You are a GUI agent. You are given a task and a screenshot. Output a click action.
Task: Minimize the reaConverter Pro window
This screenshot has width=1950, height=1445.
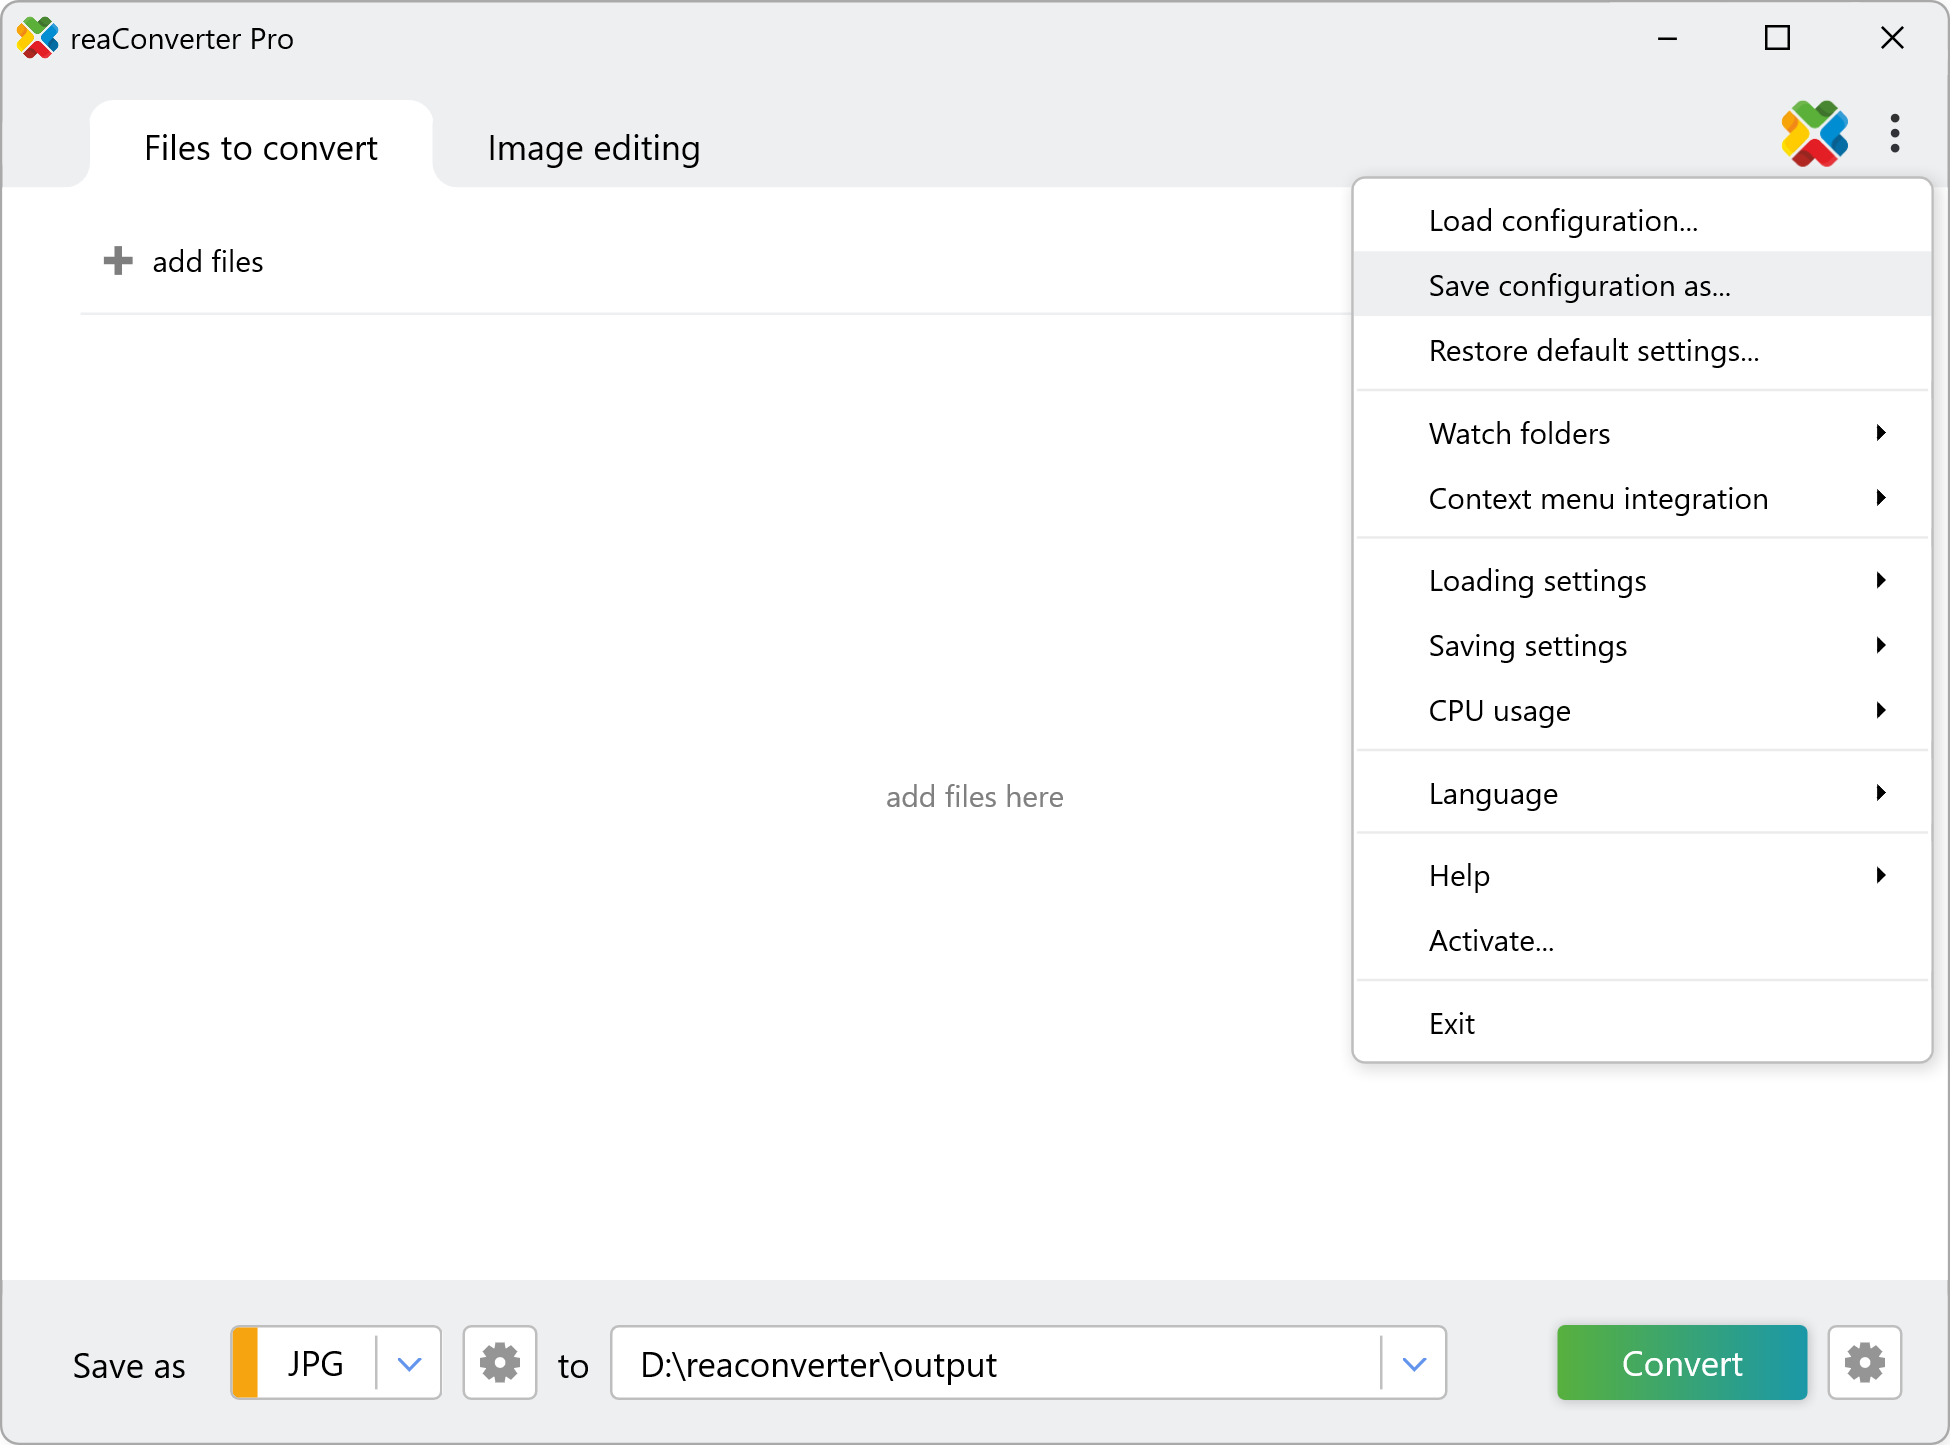(x=1667, y=38)
